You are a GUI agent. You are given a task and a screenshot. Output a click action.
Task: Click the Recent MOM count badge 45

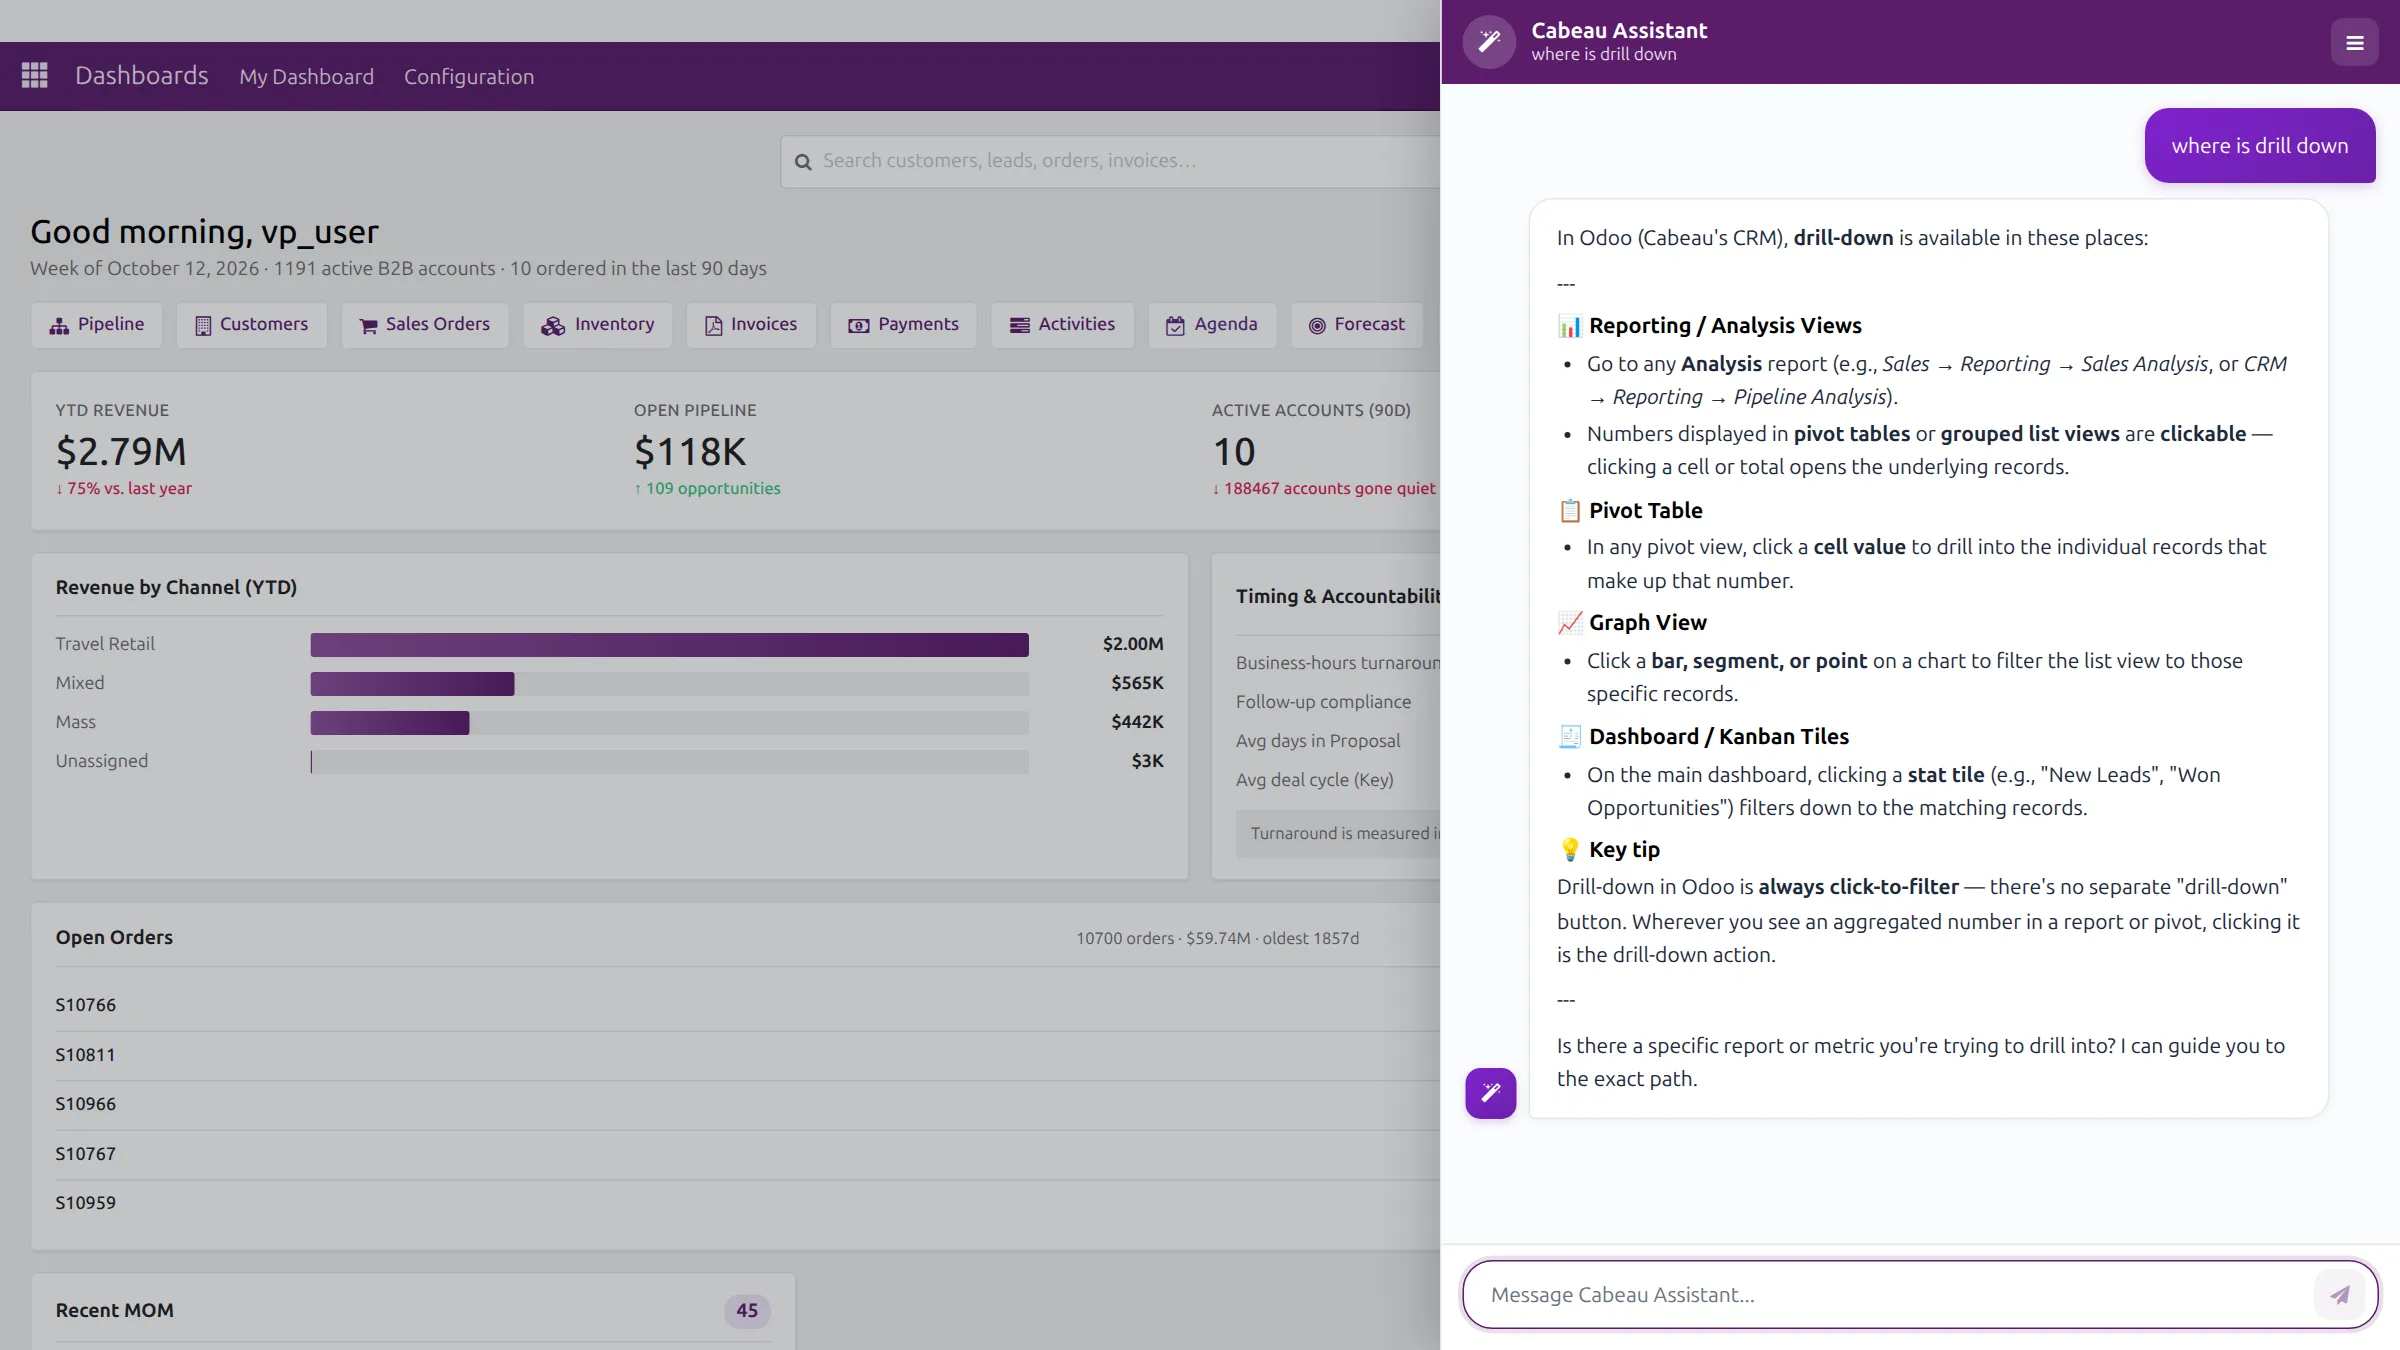[747, 1310]
